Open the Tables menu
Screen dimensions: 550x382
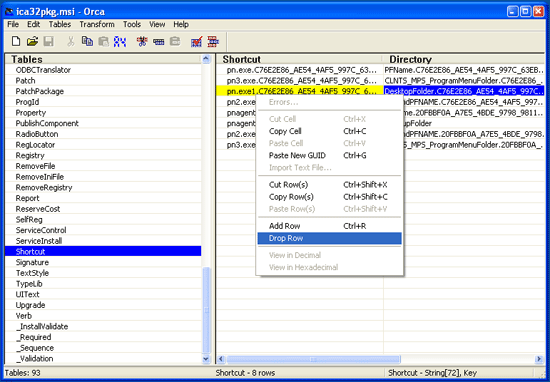(x=60, y=24)
